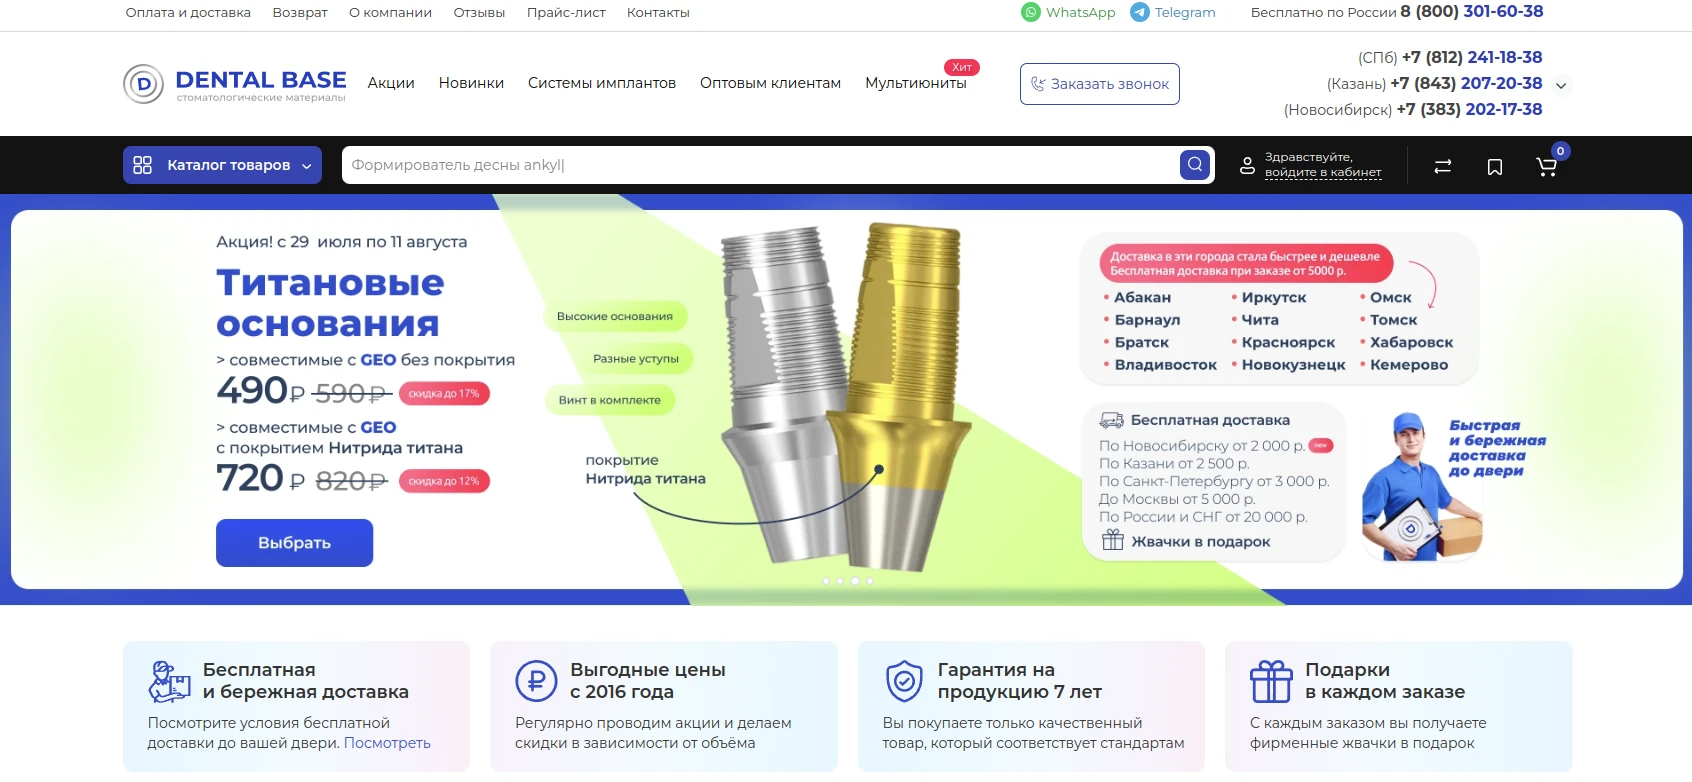Open the Прайс-лист link
The height and width of the screenshot is (782, 1692).
coord(566,12)
